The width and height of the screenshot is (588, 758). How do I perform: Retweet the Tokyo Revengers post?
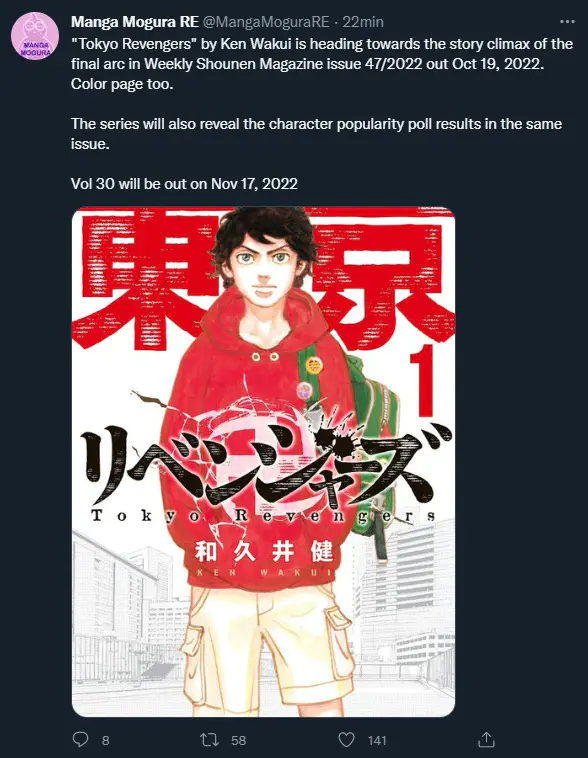pos(209,740)
